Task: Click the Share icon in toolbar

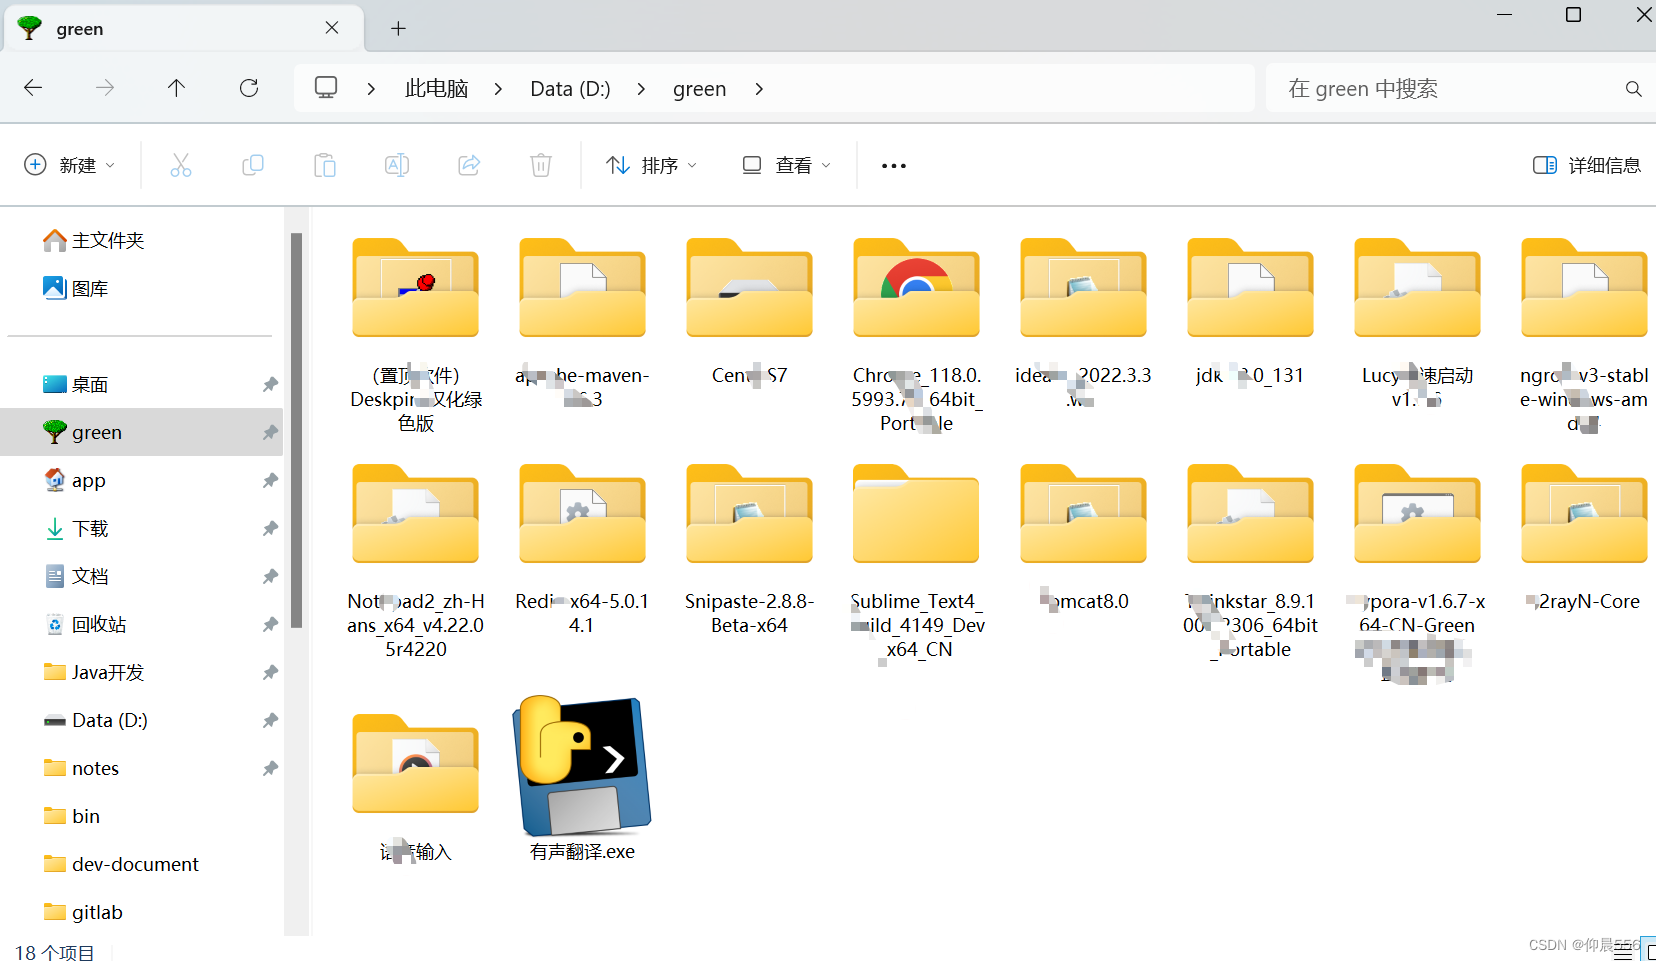Action: (x=469, y=165)
